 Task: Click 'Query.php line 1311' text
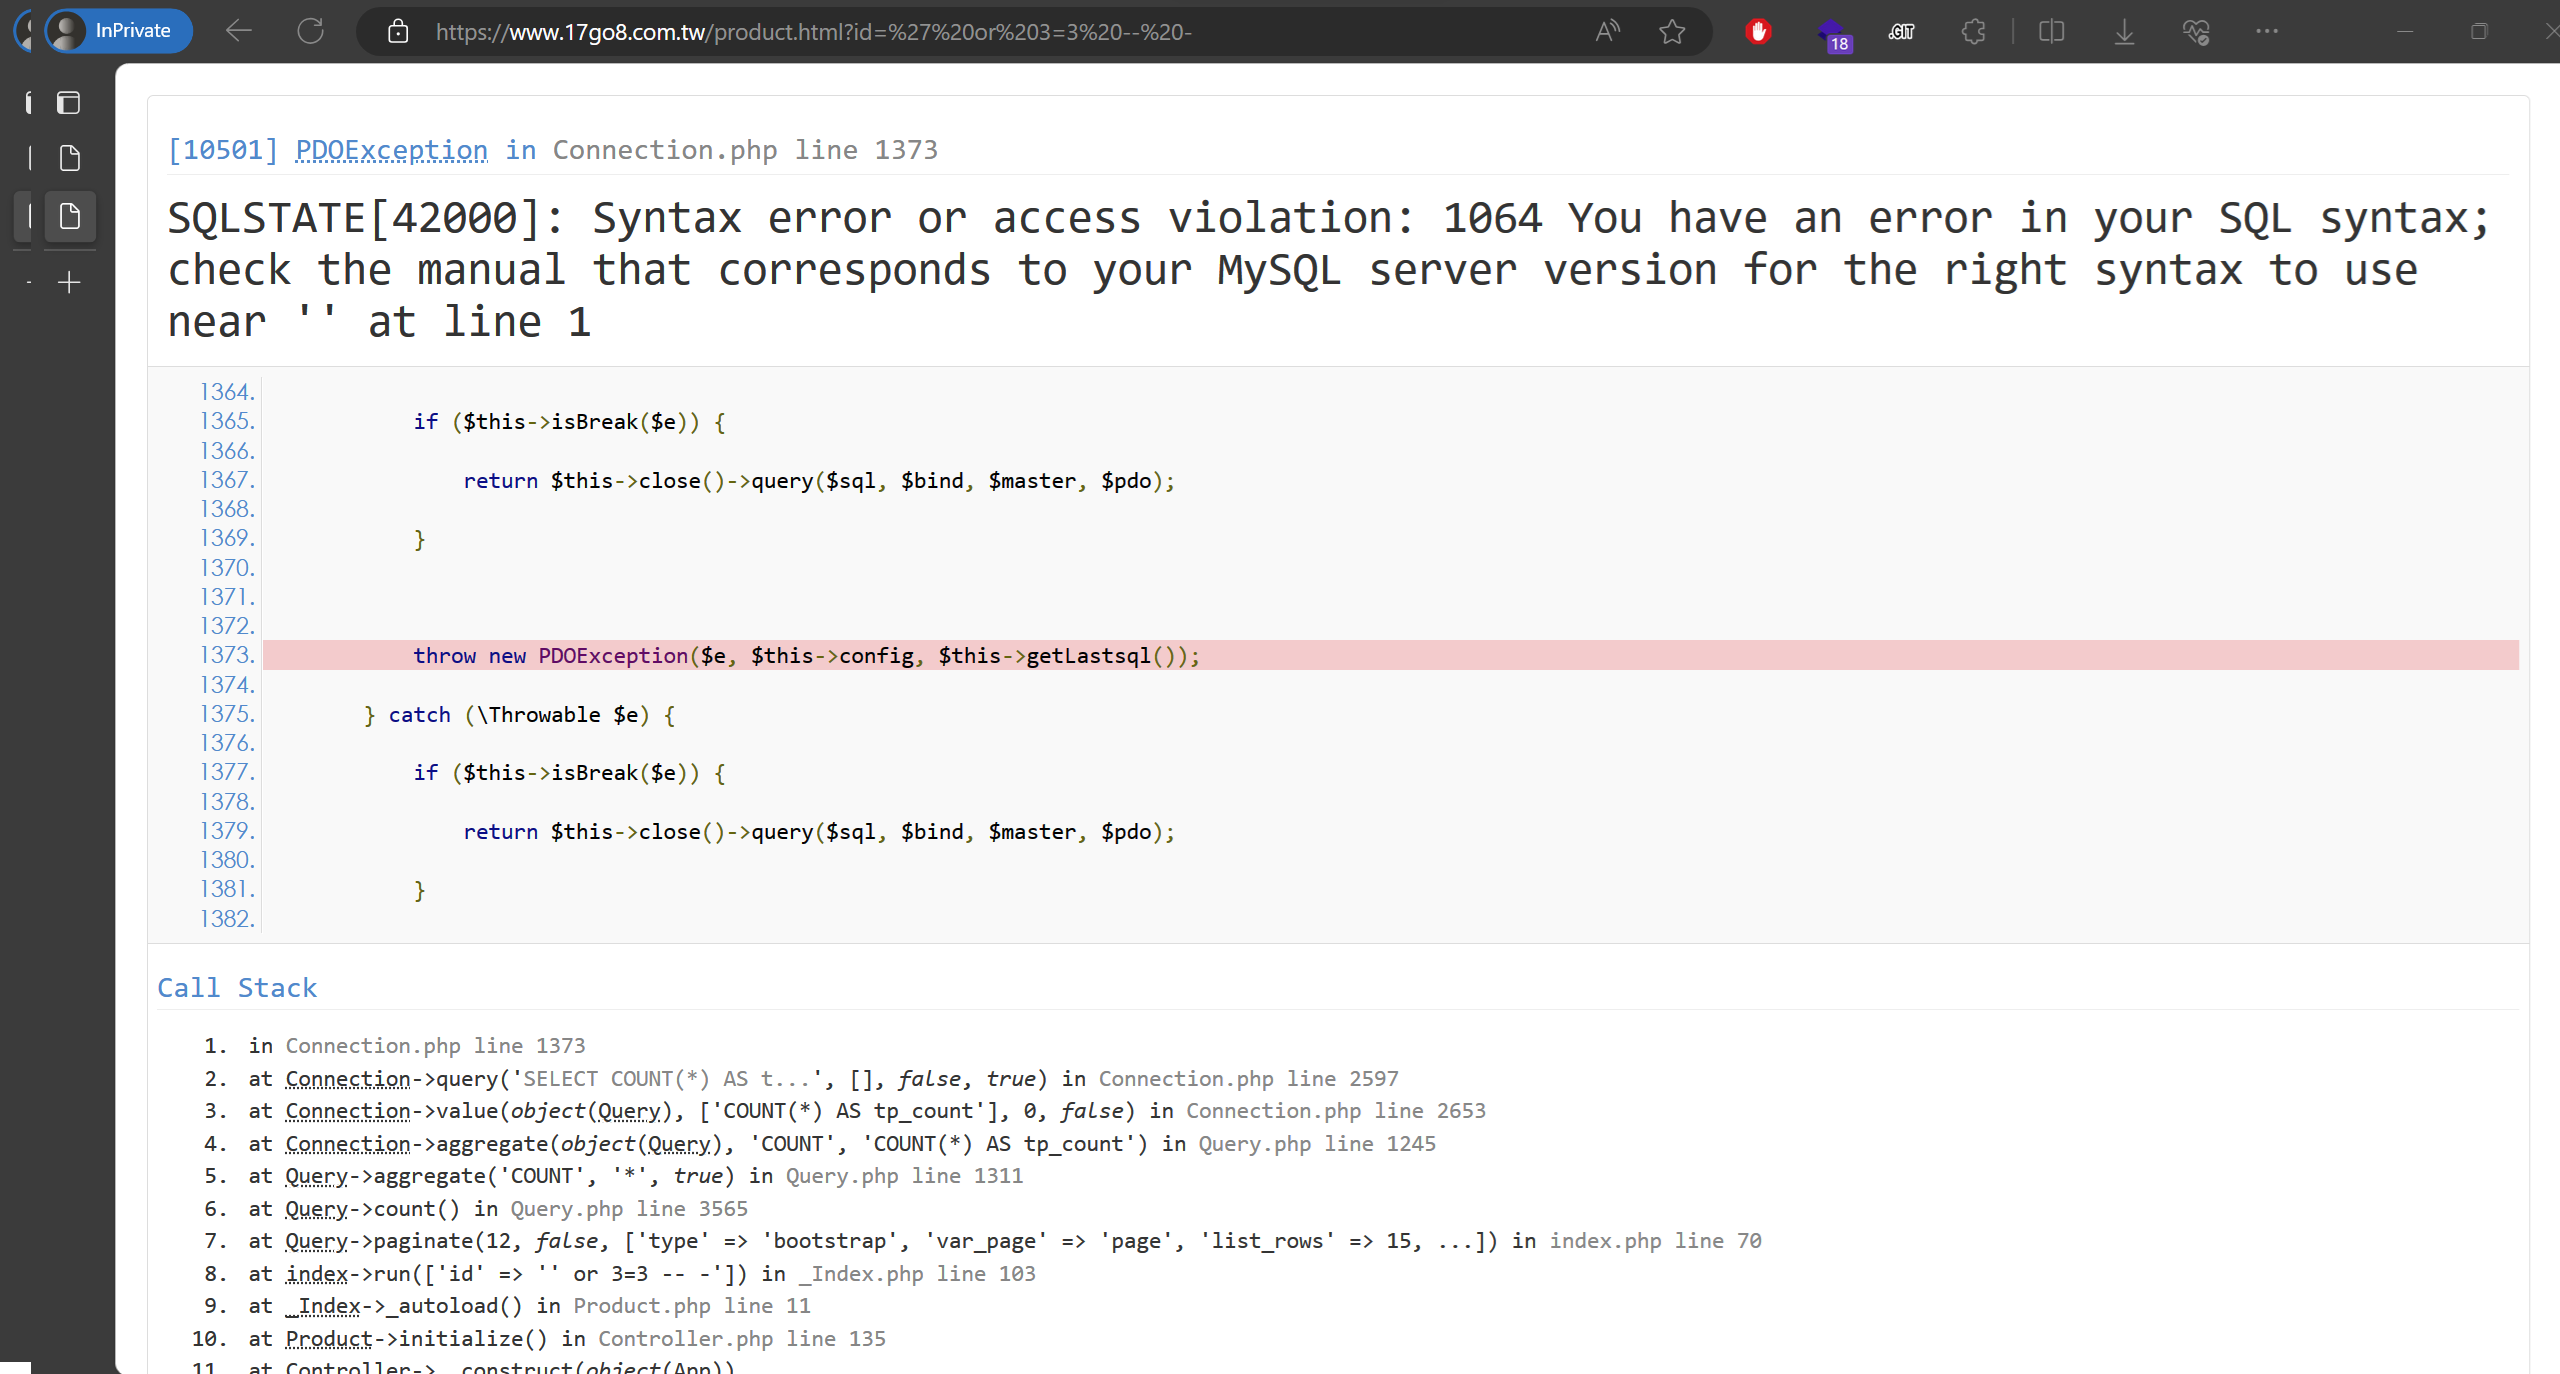904,1176
